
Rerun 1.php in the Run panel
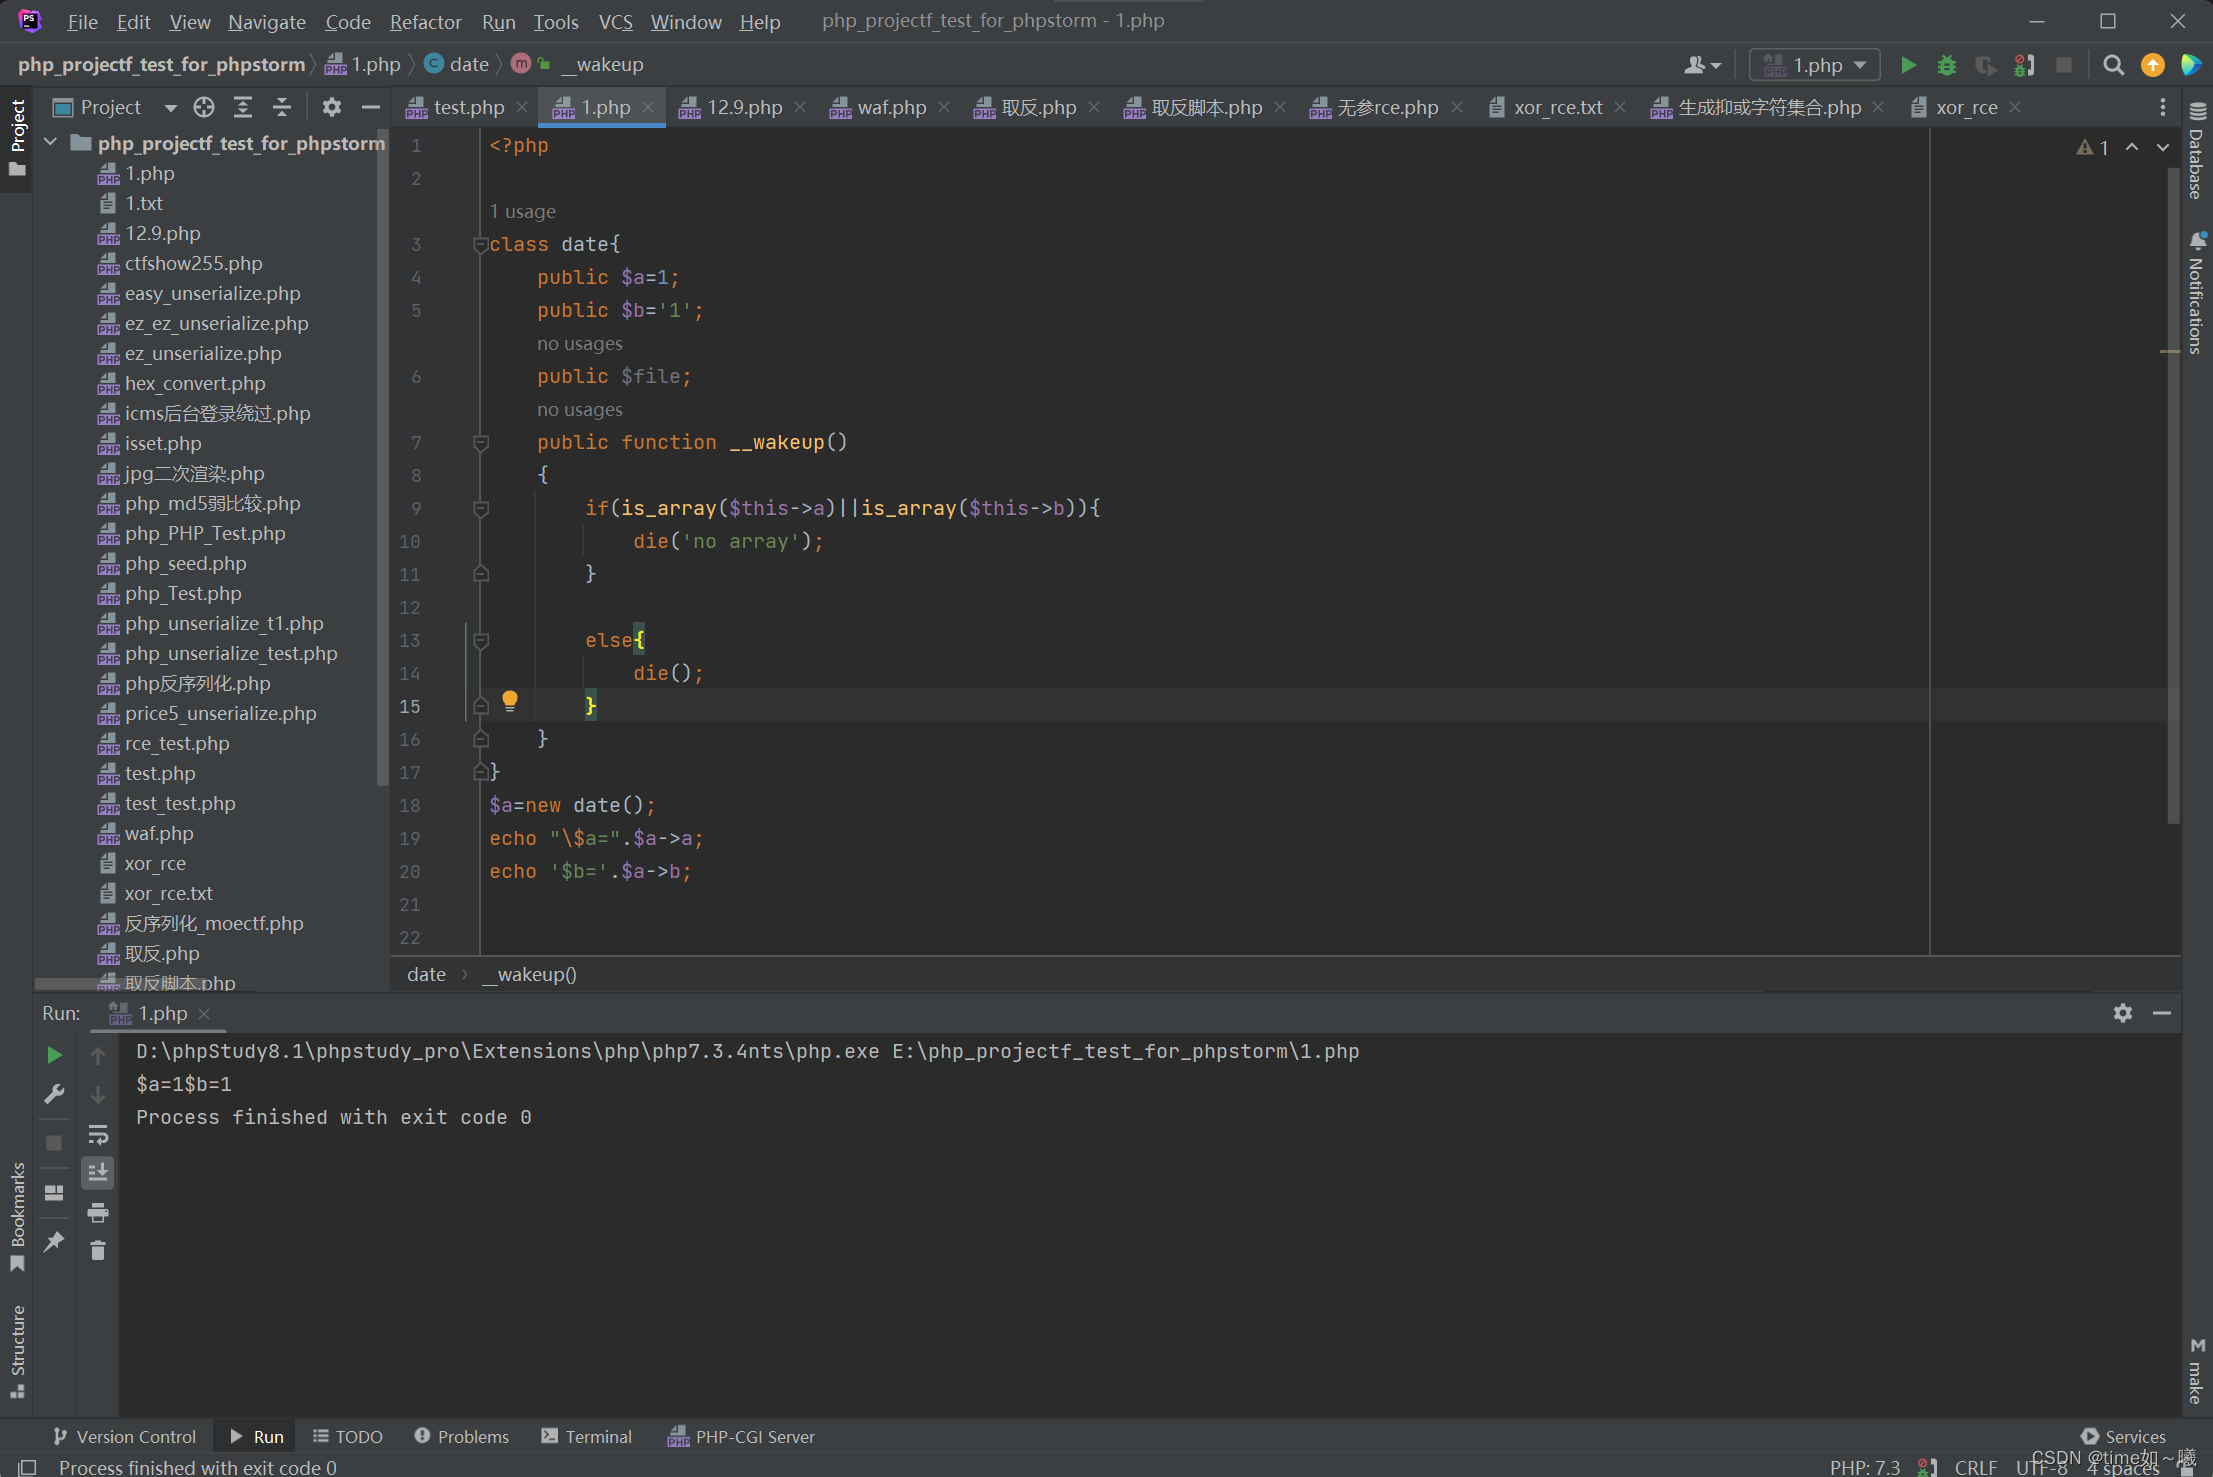[x=55, y=1055]
